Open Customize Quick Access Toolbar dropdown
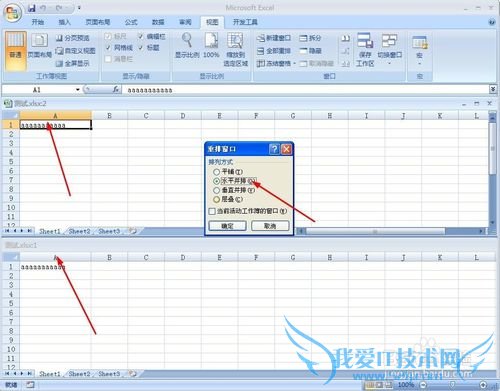Viewport: 500px width, 391px height. point(79,8)
